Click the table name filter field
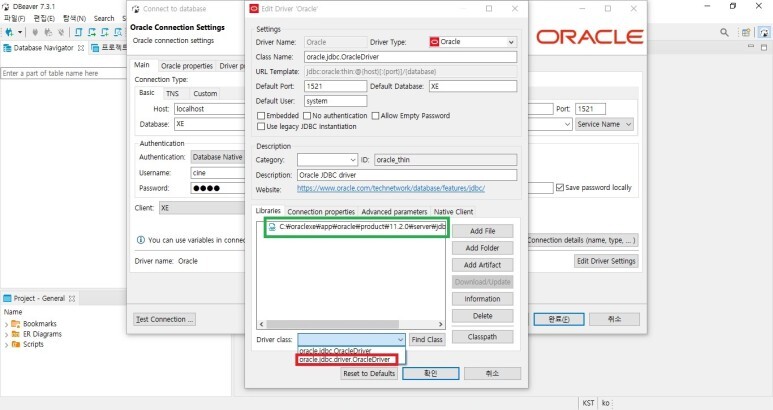773x410 pixels. tap(63, 73)
